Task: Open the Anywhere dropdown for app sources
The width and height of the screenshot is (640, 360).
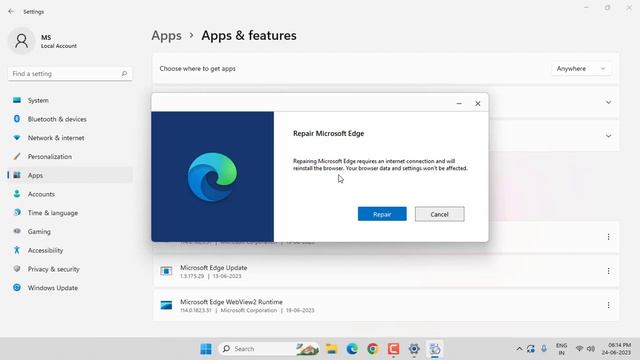Action: (x=581, y=69)
